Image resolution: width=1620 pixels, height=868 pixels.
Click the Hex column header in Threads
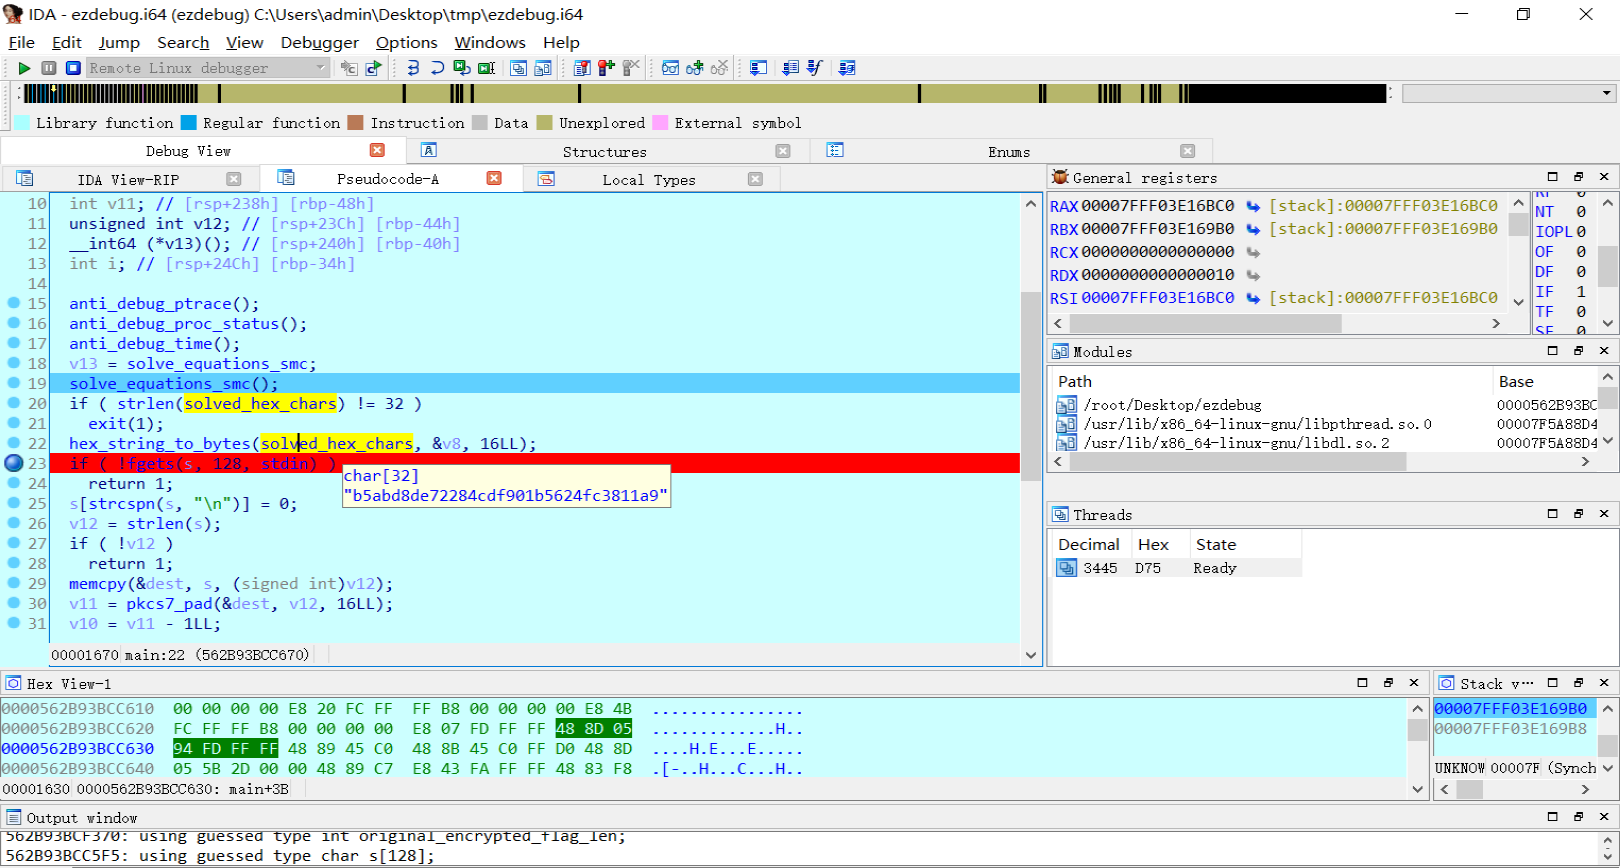[x=1154, y=544]
